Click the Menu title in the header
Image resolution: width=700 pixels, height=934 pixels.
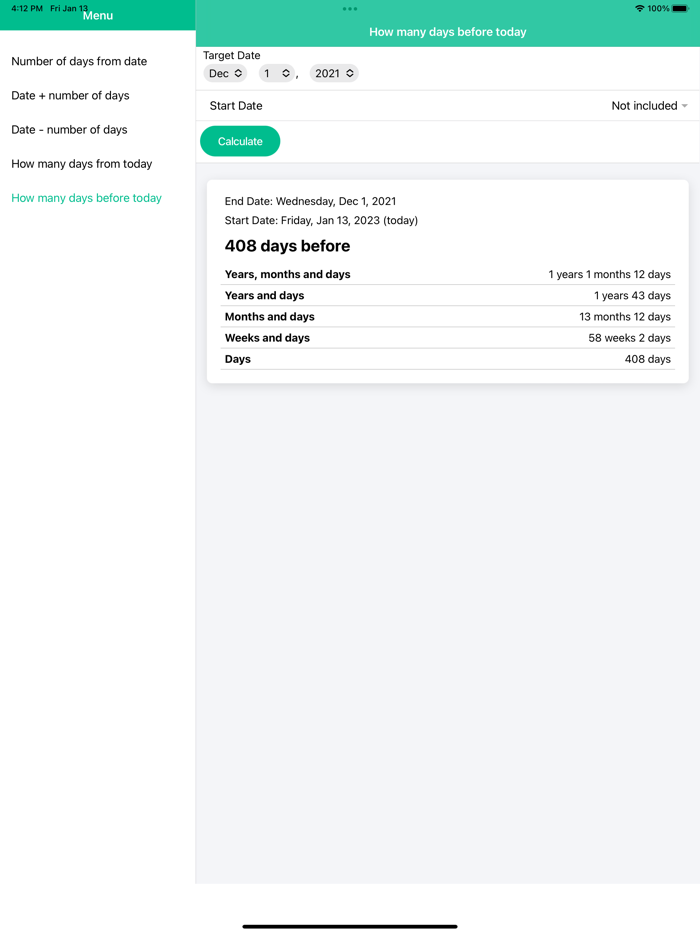(97, 15)
